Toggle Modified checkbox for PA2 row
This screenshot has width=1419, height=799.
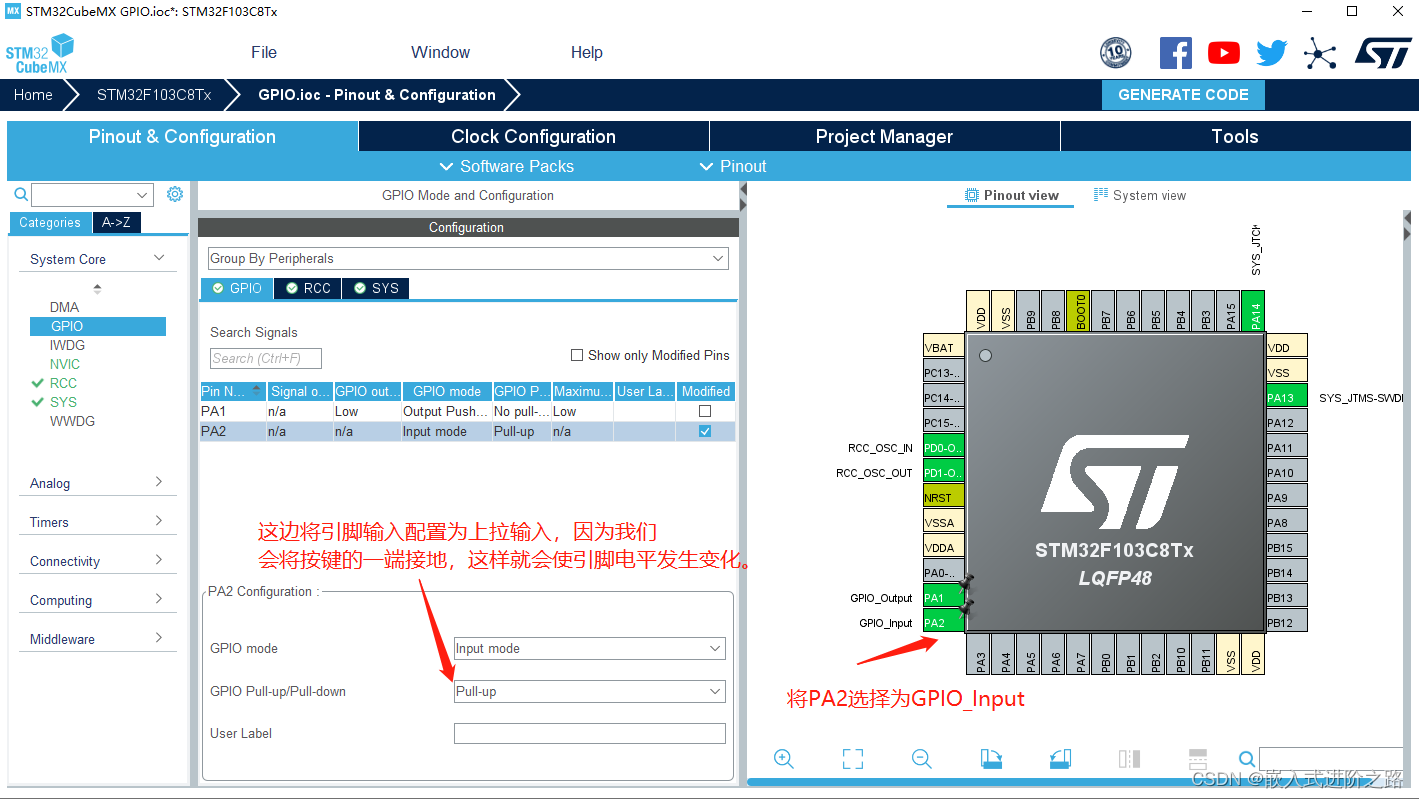tap(705, 431)
